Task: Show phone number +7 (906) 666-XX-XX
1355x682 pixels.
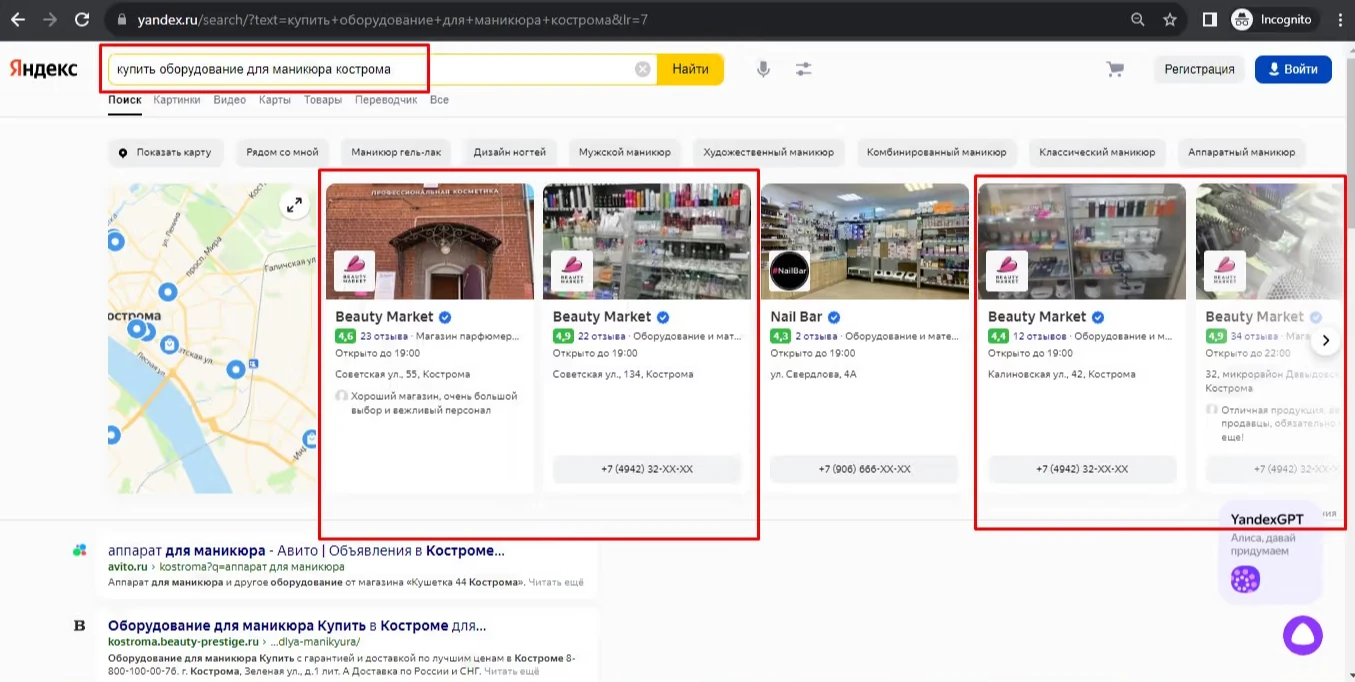Action: tap(864, 469)
